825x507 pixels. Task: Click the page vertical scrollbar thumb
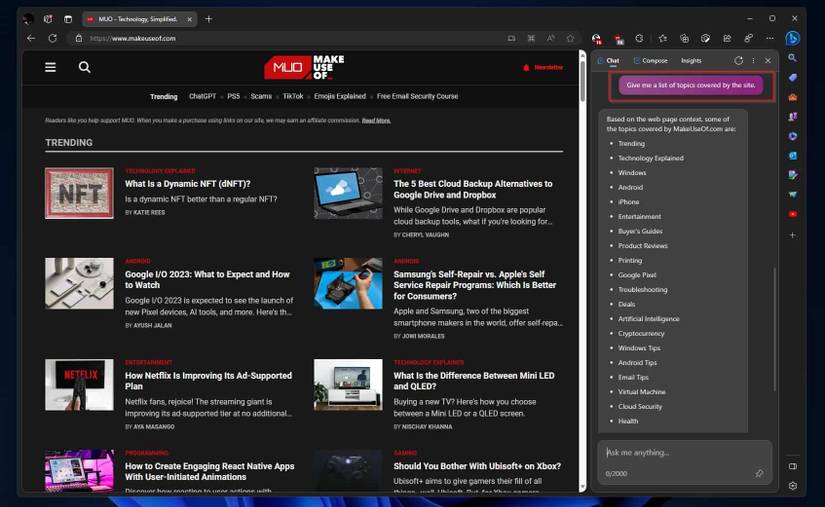[582, 82]
